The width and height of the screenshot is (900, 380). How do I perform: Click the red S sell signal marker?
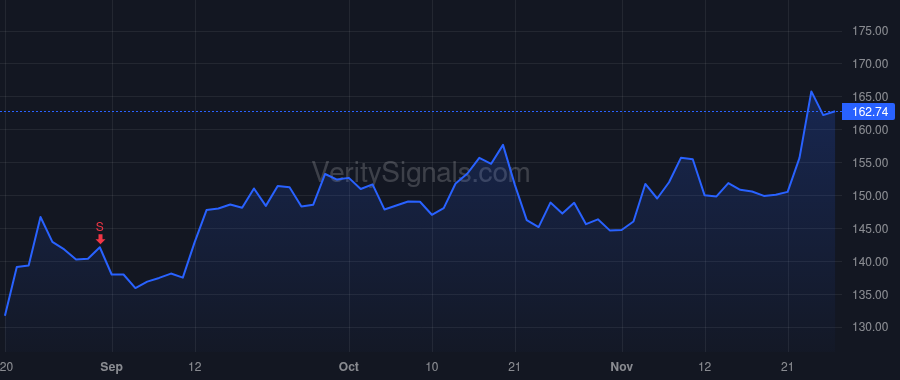tap(100, 232)
